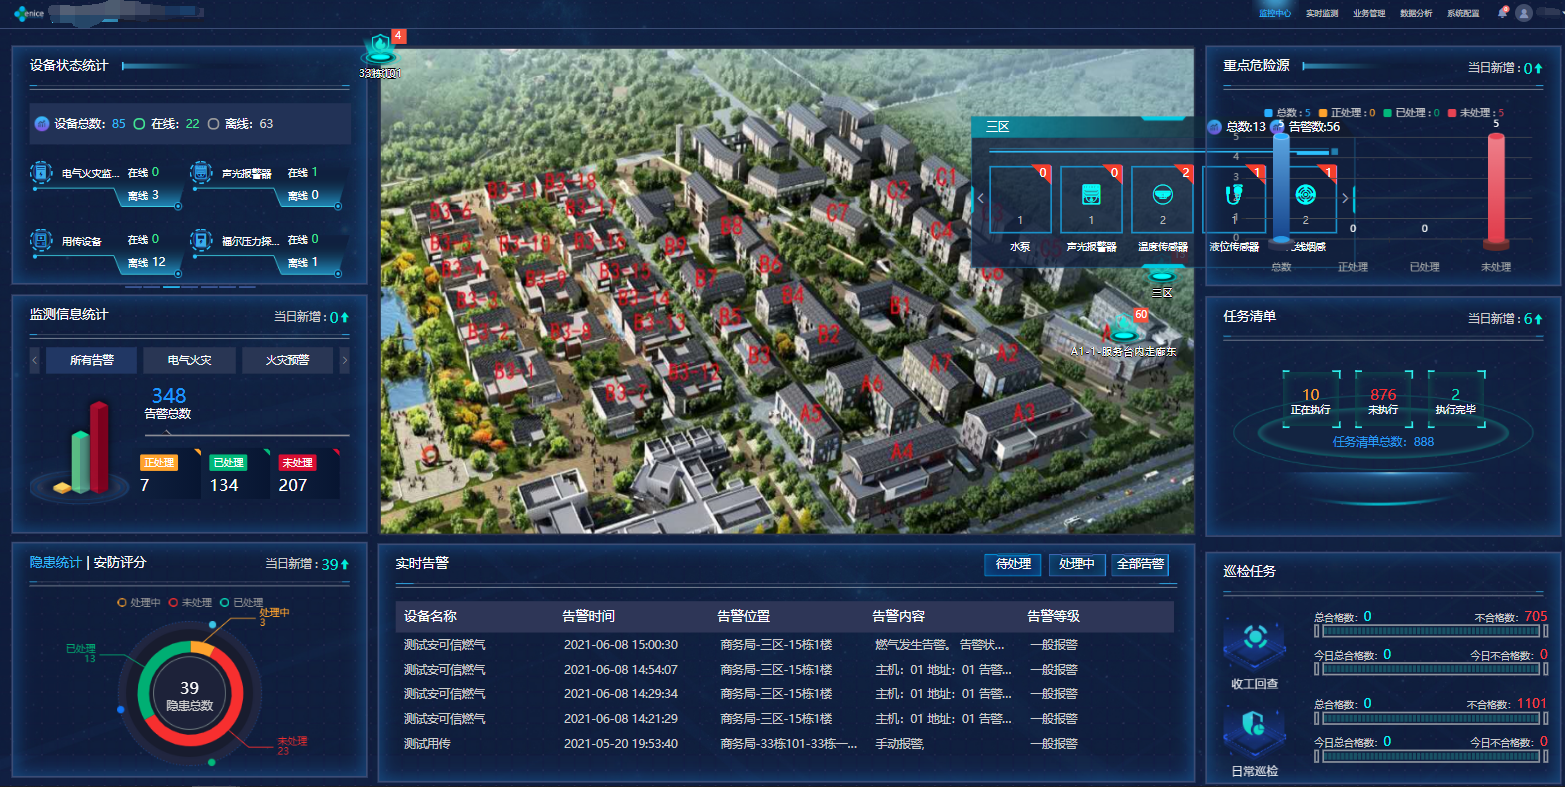Click the up arrow beside 当日新增 39
The image size is (1565, 787).
click(345, 565)
